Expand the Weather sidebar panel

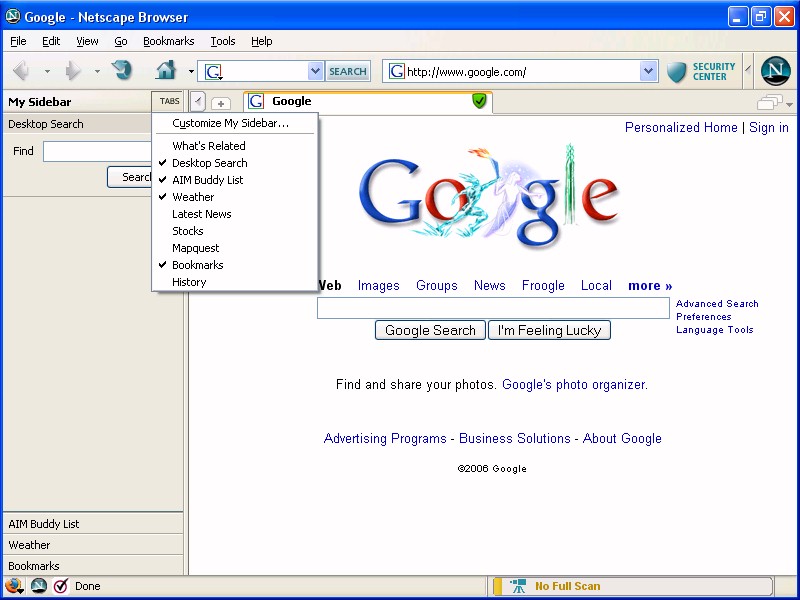93,545
